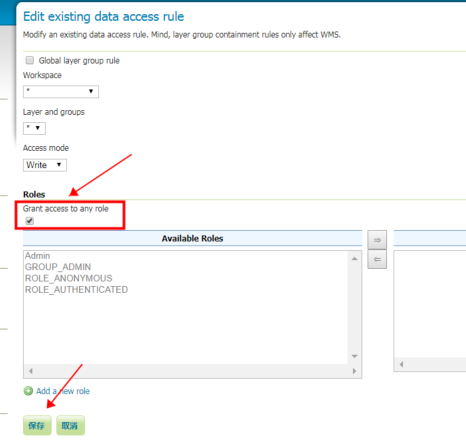Select ROLE_ANONYMOUS in Available Roles list
Image resolution: width=466 pixels, height=445 pixels.
tap(69, 278)
